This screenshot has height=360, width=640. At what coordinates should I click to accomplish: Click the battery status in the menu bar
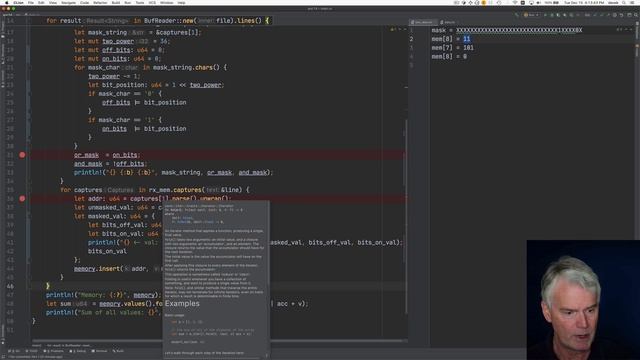(553, 2)
